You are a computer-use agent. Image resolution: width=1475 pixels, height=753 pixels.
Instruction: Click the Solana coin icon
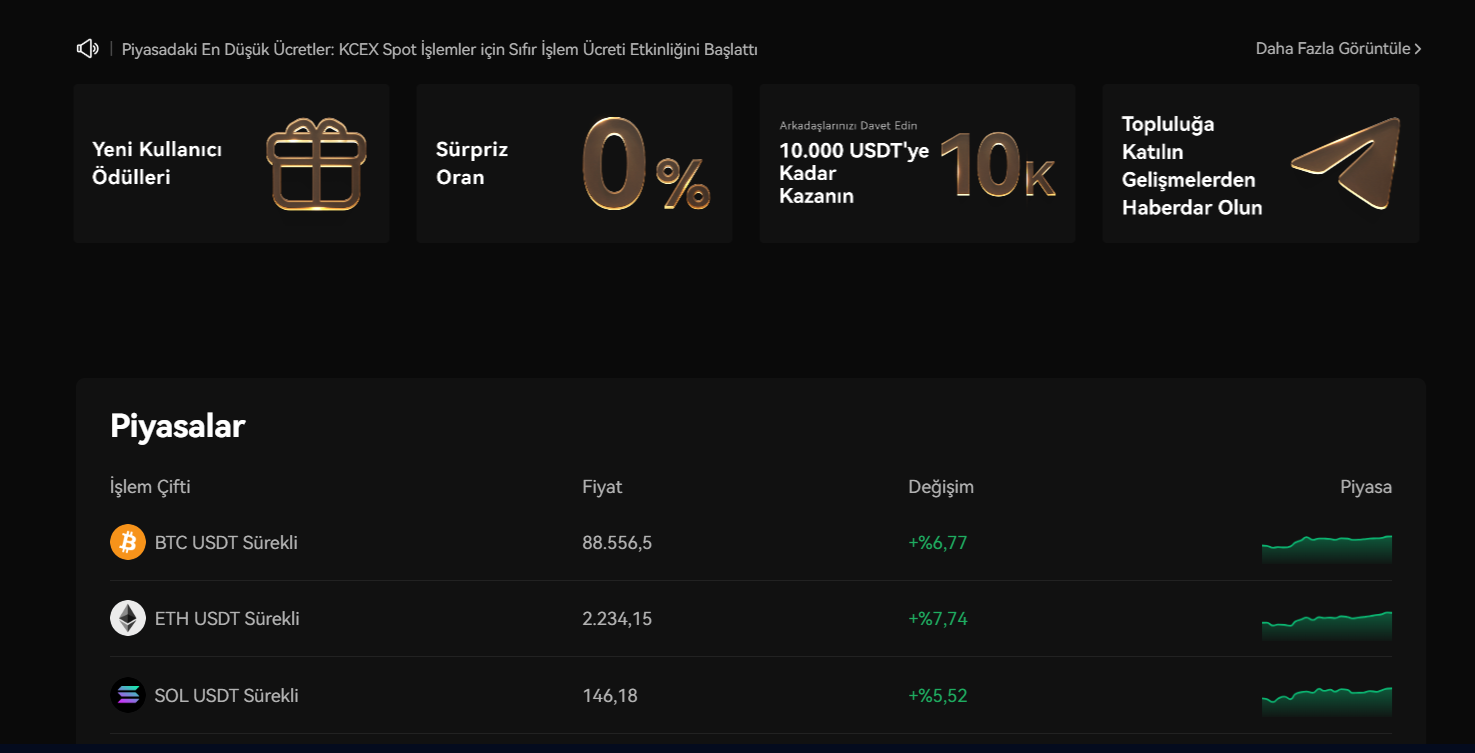(128, 695)
